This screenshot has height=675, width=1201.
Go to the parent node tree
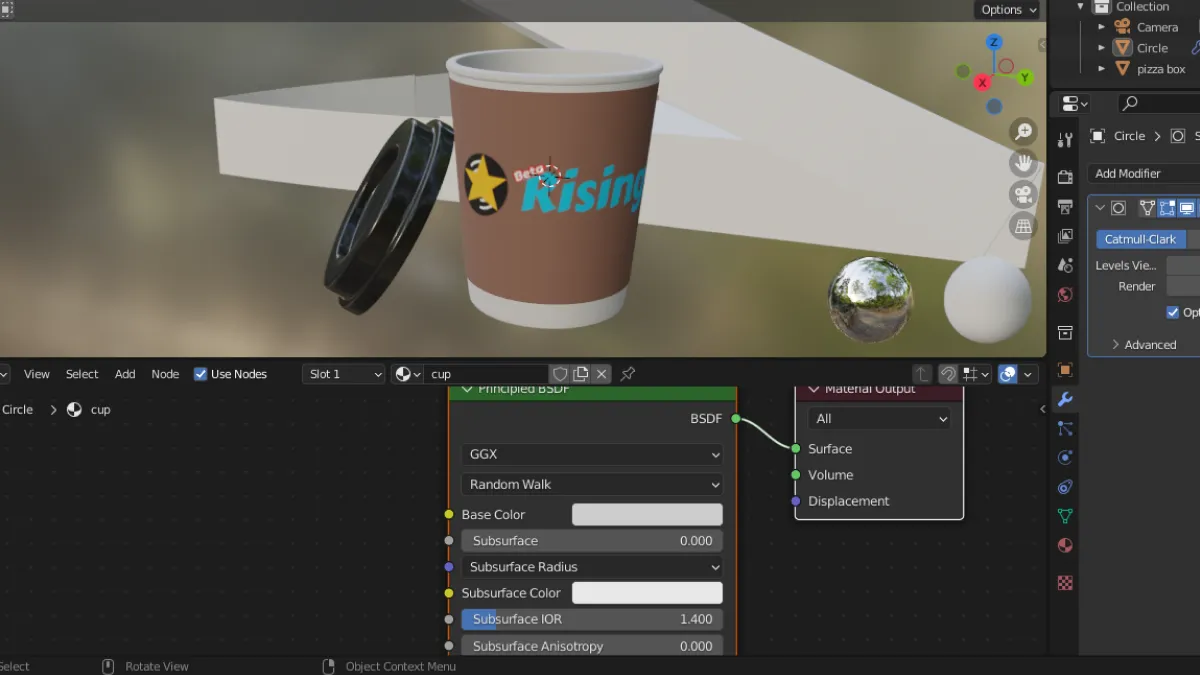922,374
